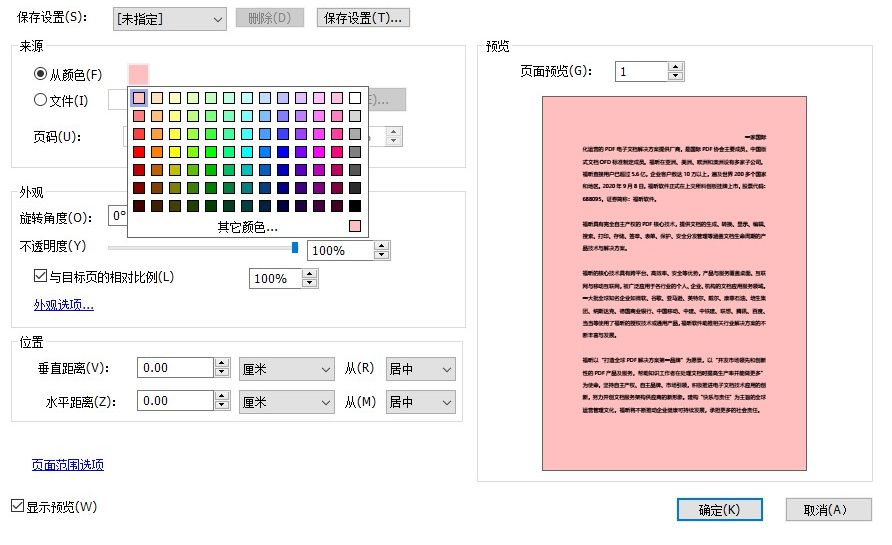
Task: Go to next preview page with up arrow
Action: (675, 67)
